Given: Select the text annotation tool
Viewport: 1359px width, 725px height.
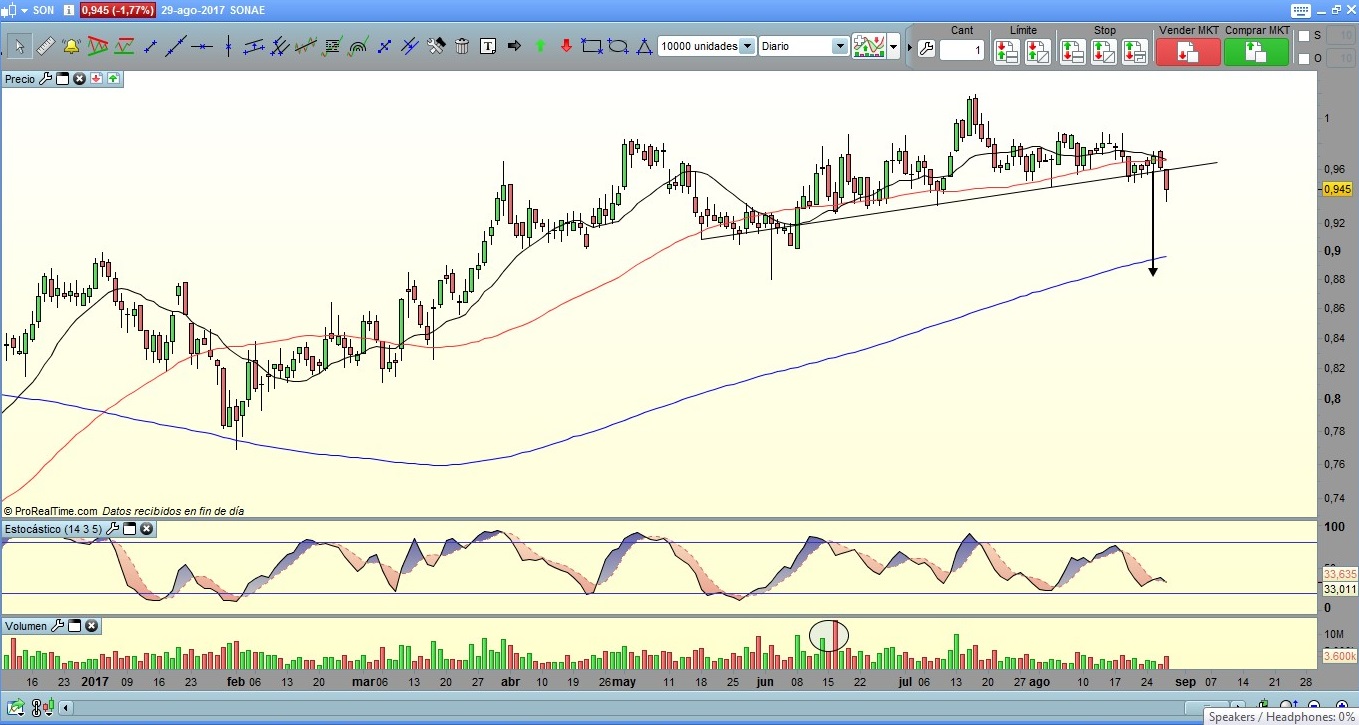Looking at the screenshot, I should pos(488,46).
